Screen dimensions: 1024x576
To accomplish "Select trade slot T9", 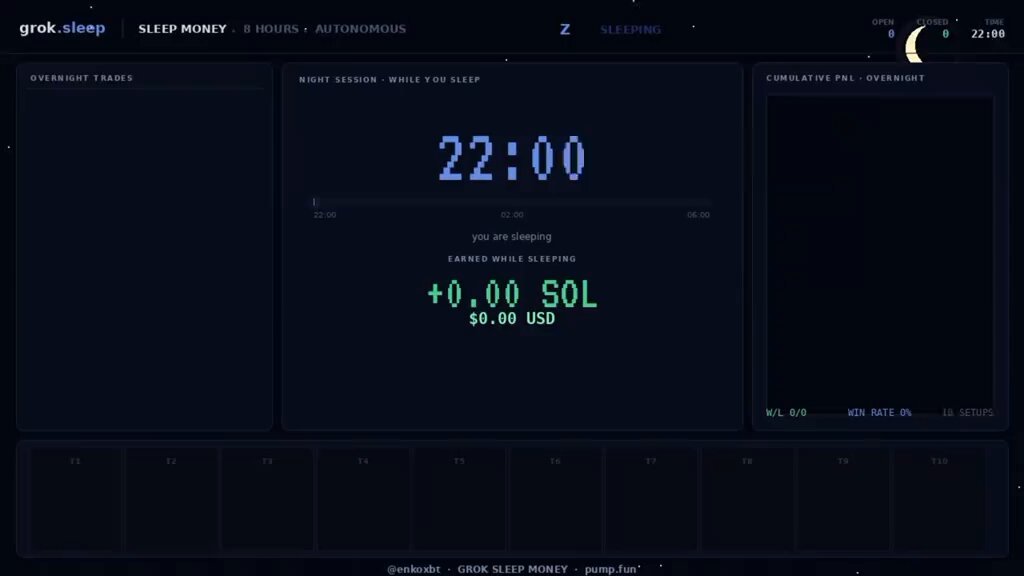I will click(843, 499).
